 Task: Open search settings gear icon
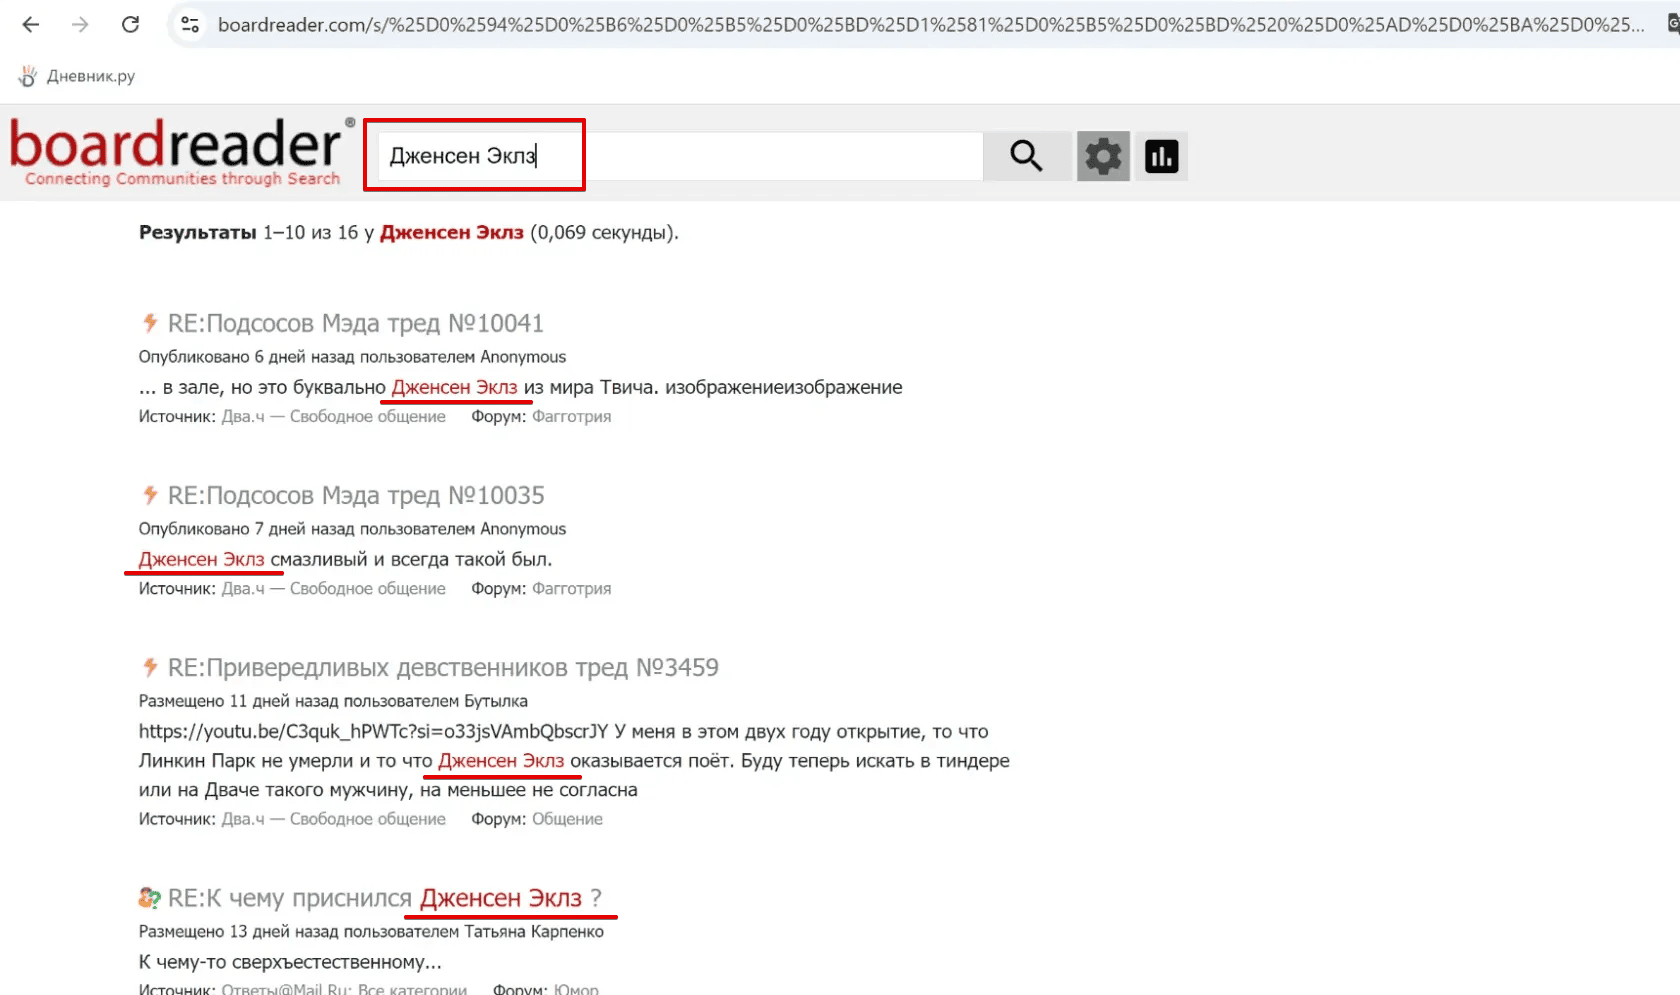pos(1103,156)
